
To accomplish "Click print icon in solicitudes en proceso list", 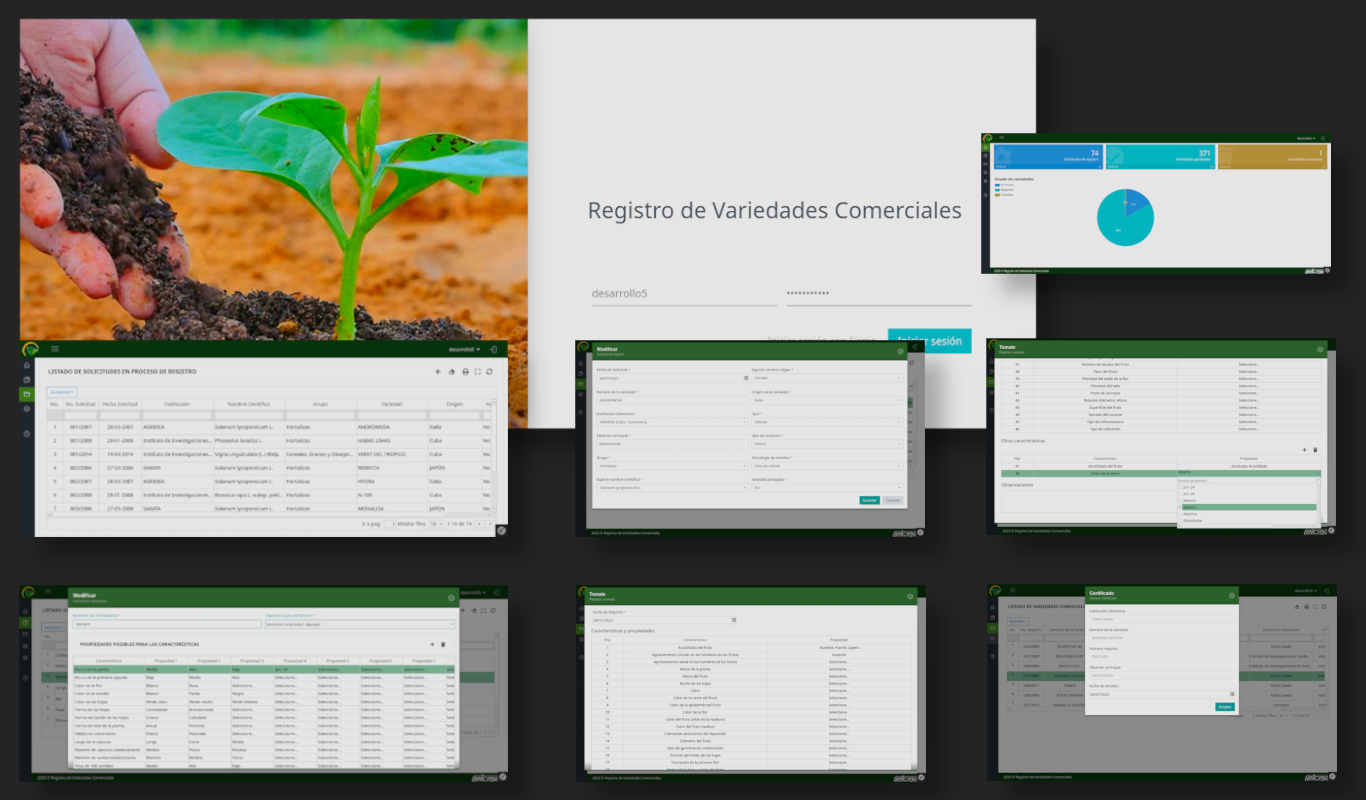I will pos(464,372).
